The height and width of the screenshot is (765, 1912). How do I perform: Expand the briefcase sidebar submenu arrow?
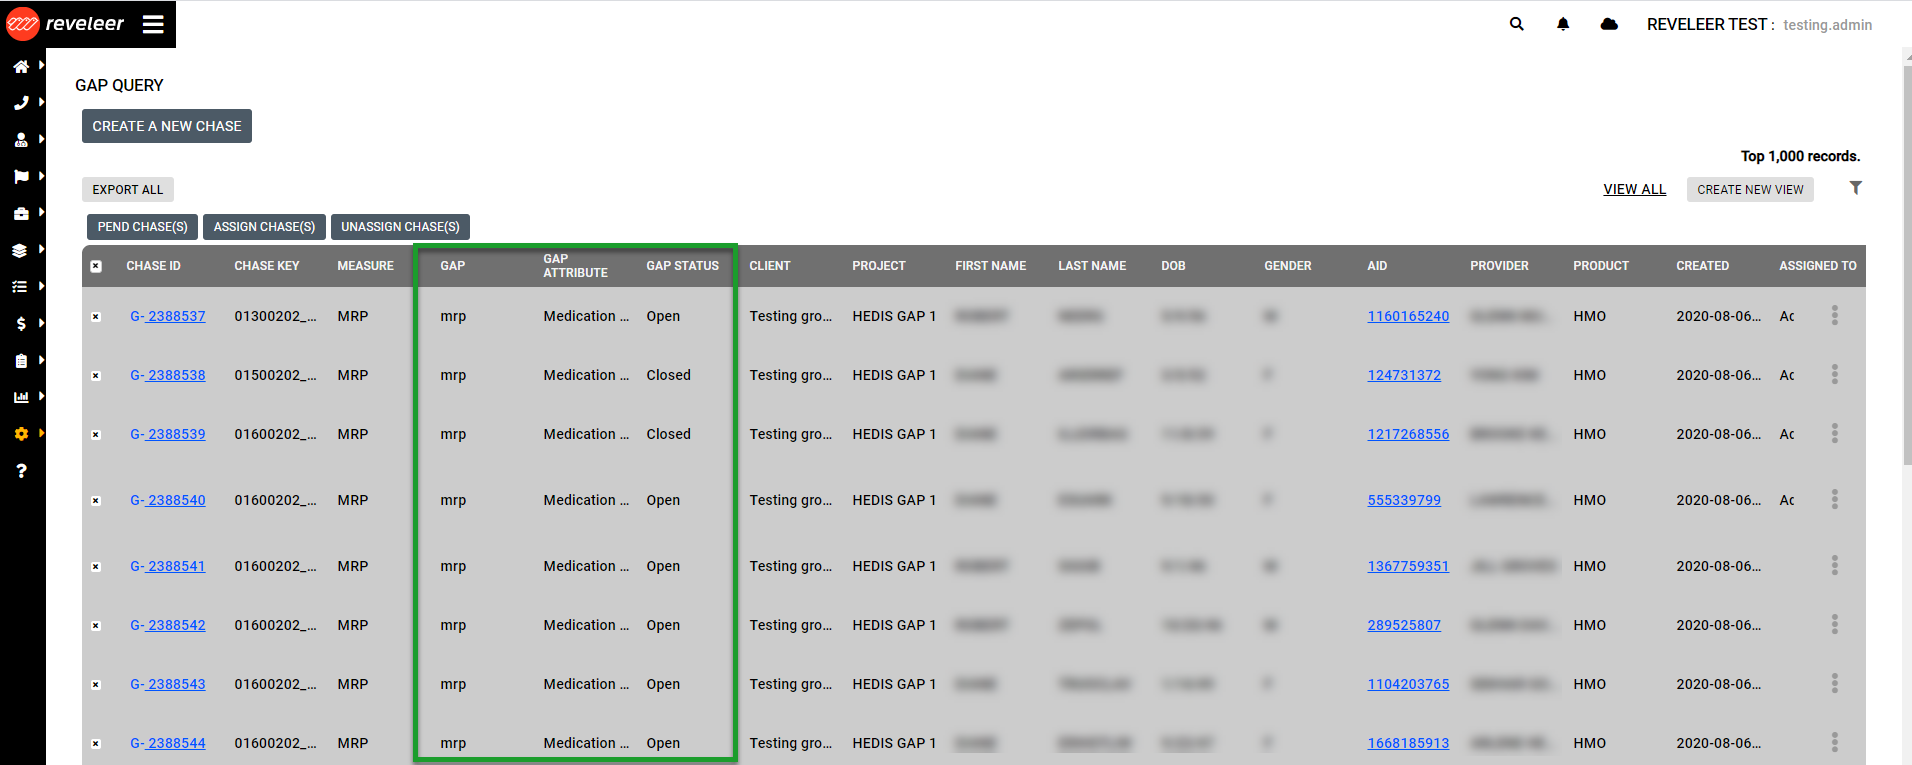click(41, 212)
